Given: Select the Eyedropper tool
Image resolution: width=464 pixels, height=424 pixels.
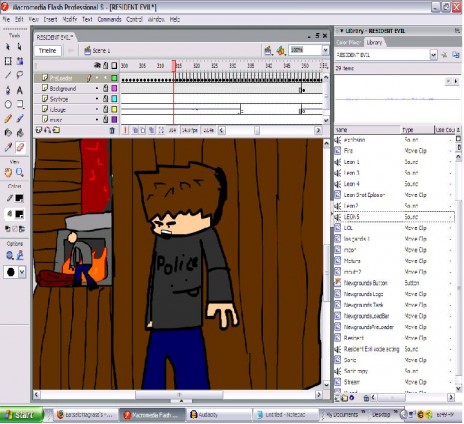Looking at the screenshot, I should [8, 147].
